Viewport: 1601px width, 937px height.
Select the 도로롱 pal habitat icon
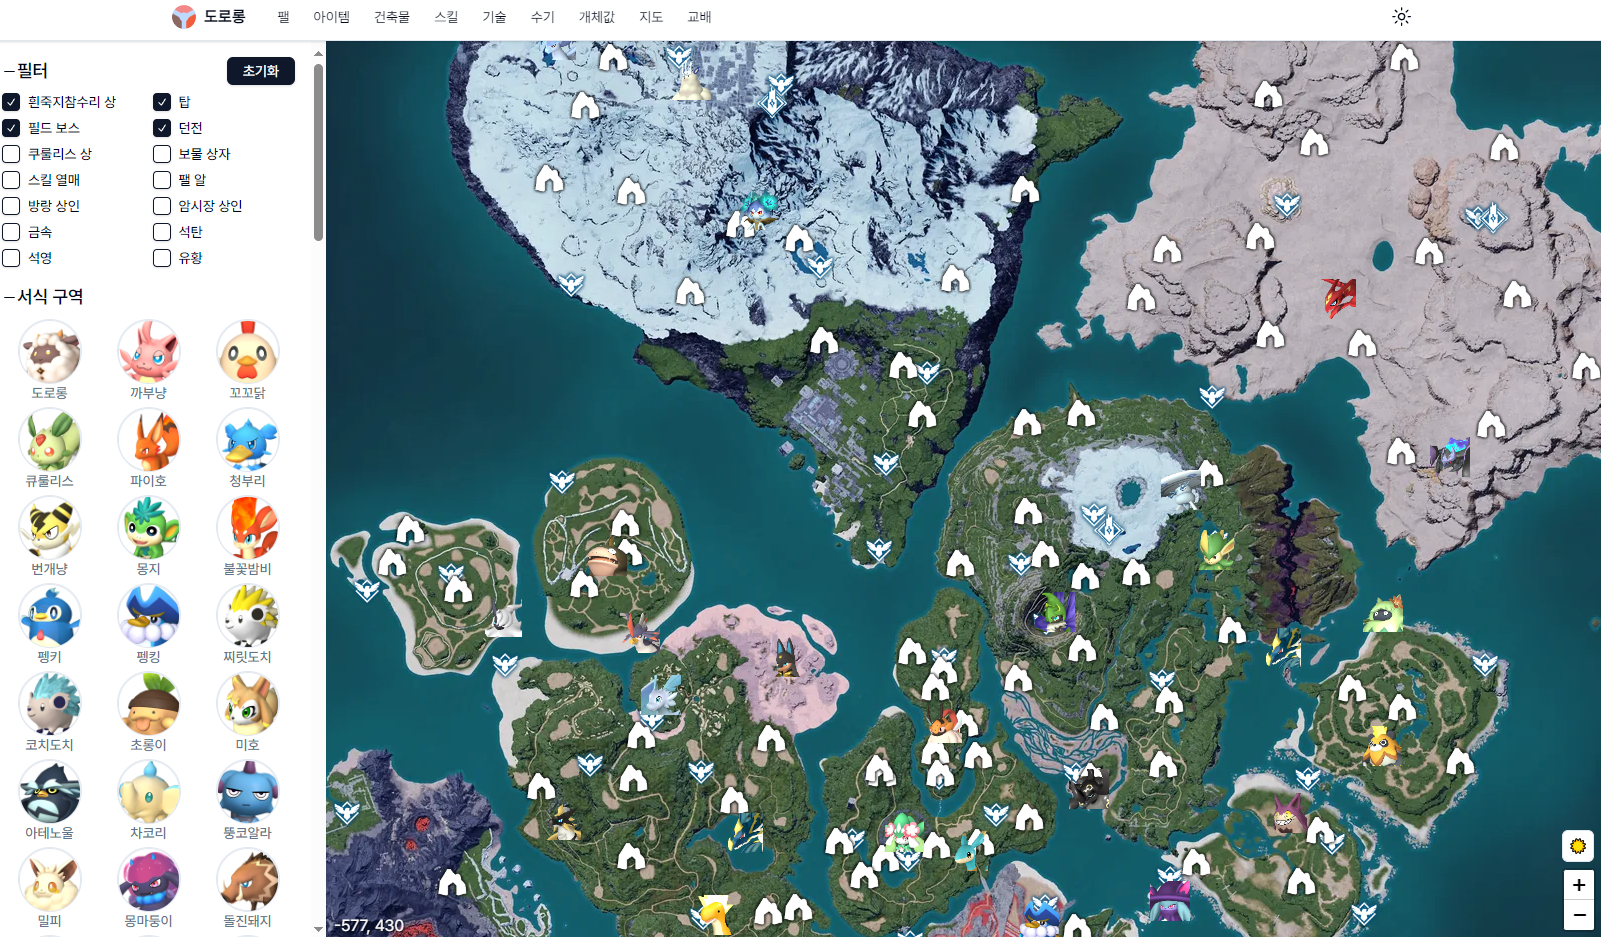[49, 352]
